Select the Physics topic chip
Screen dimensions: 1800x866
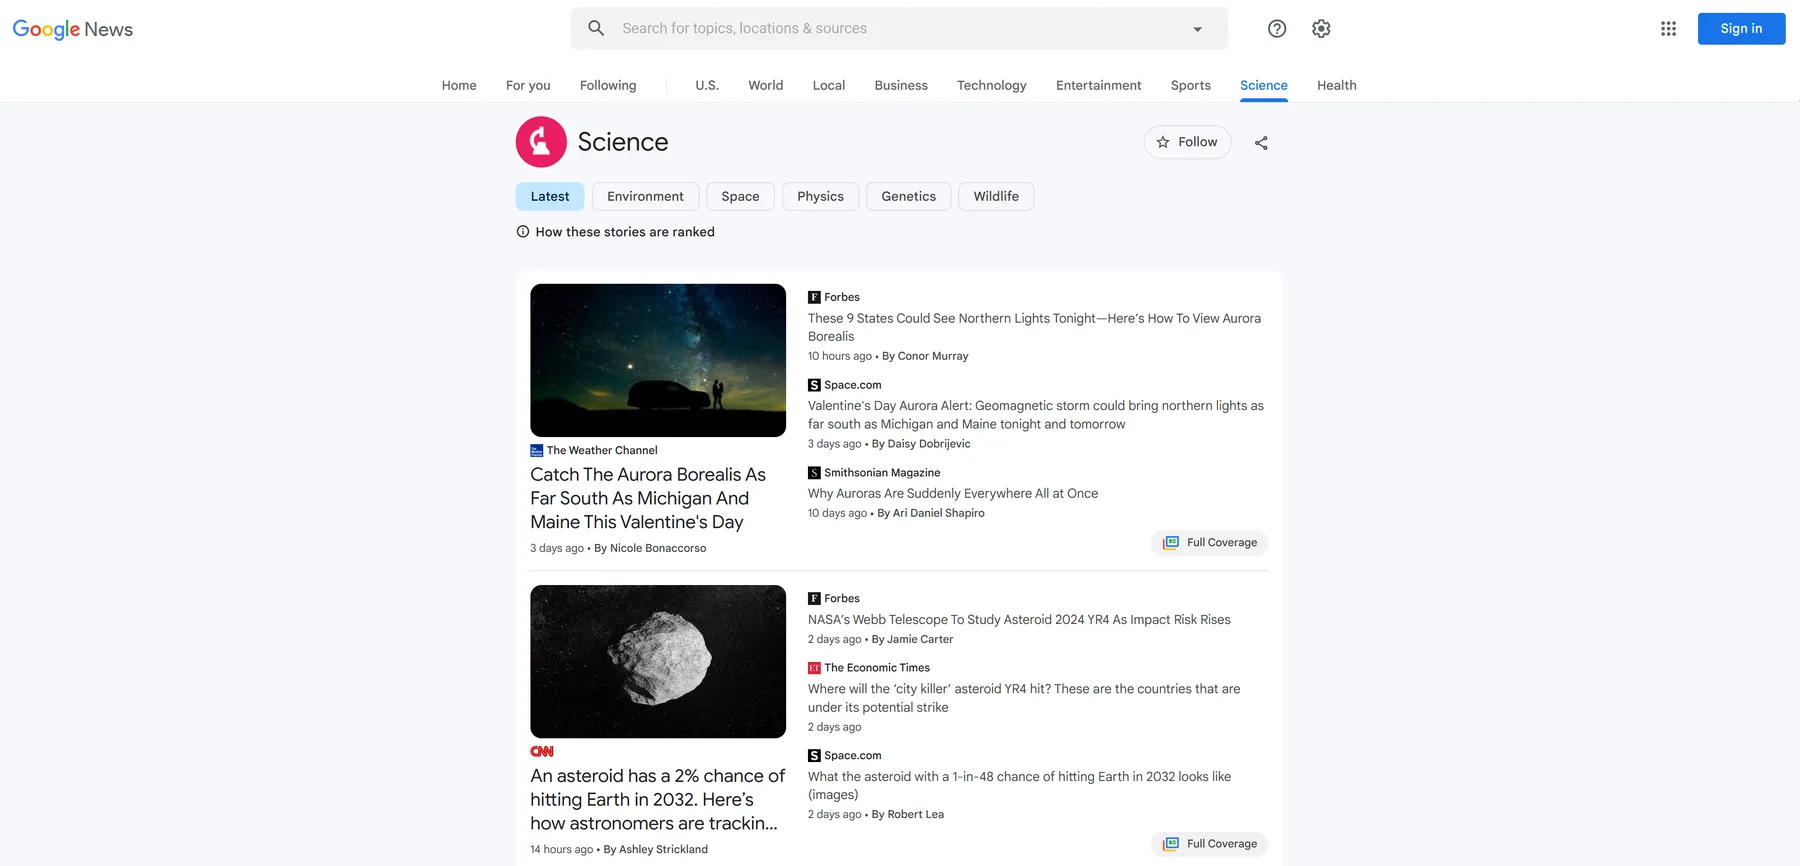pos(820,196)
